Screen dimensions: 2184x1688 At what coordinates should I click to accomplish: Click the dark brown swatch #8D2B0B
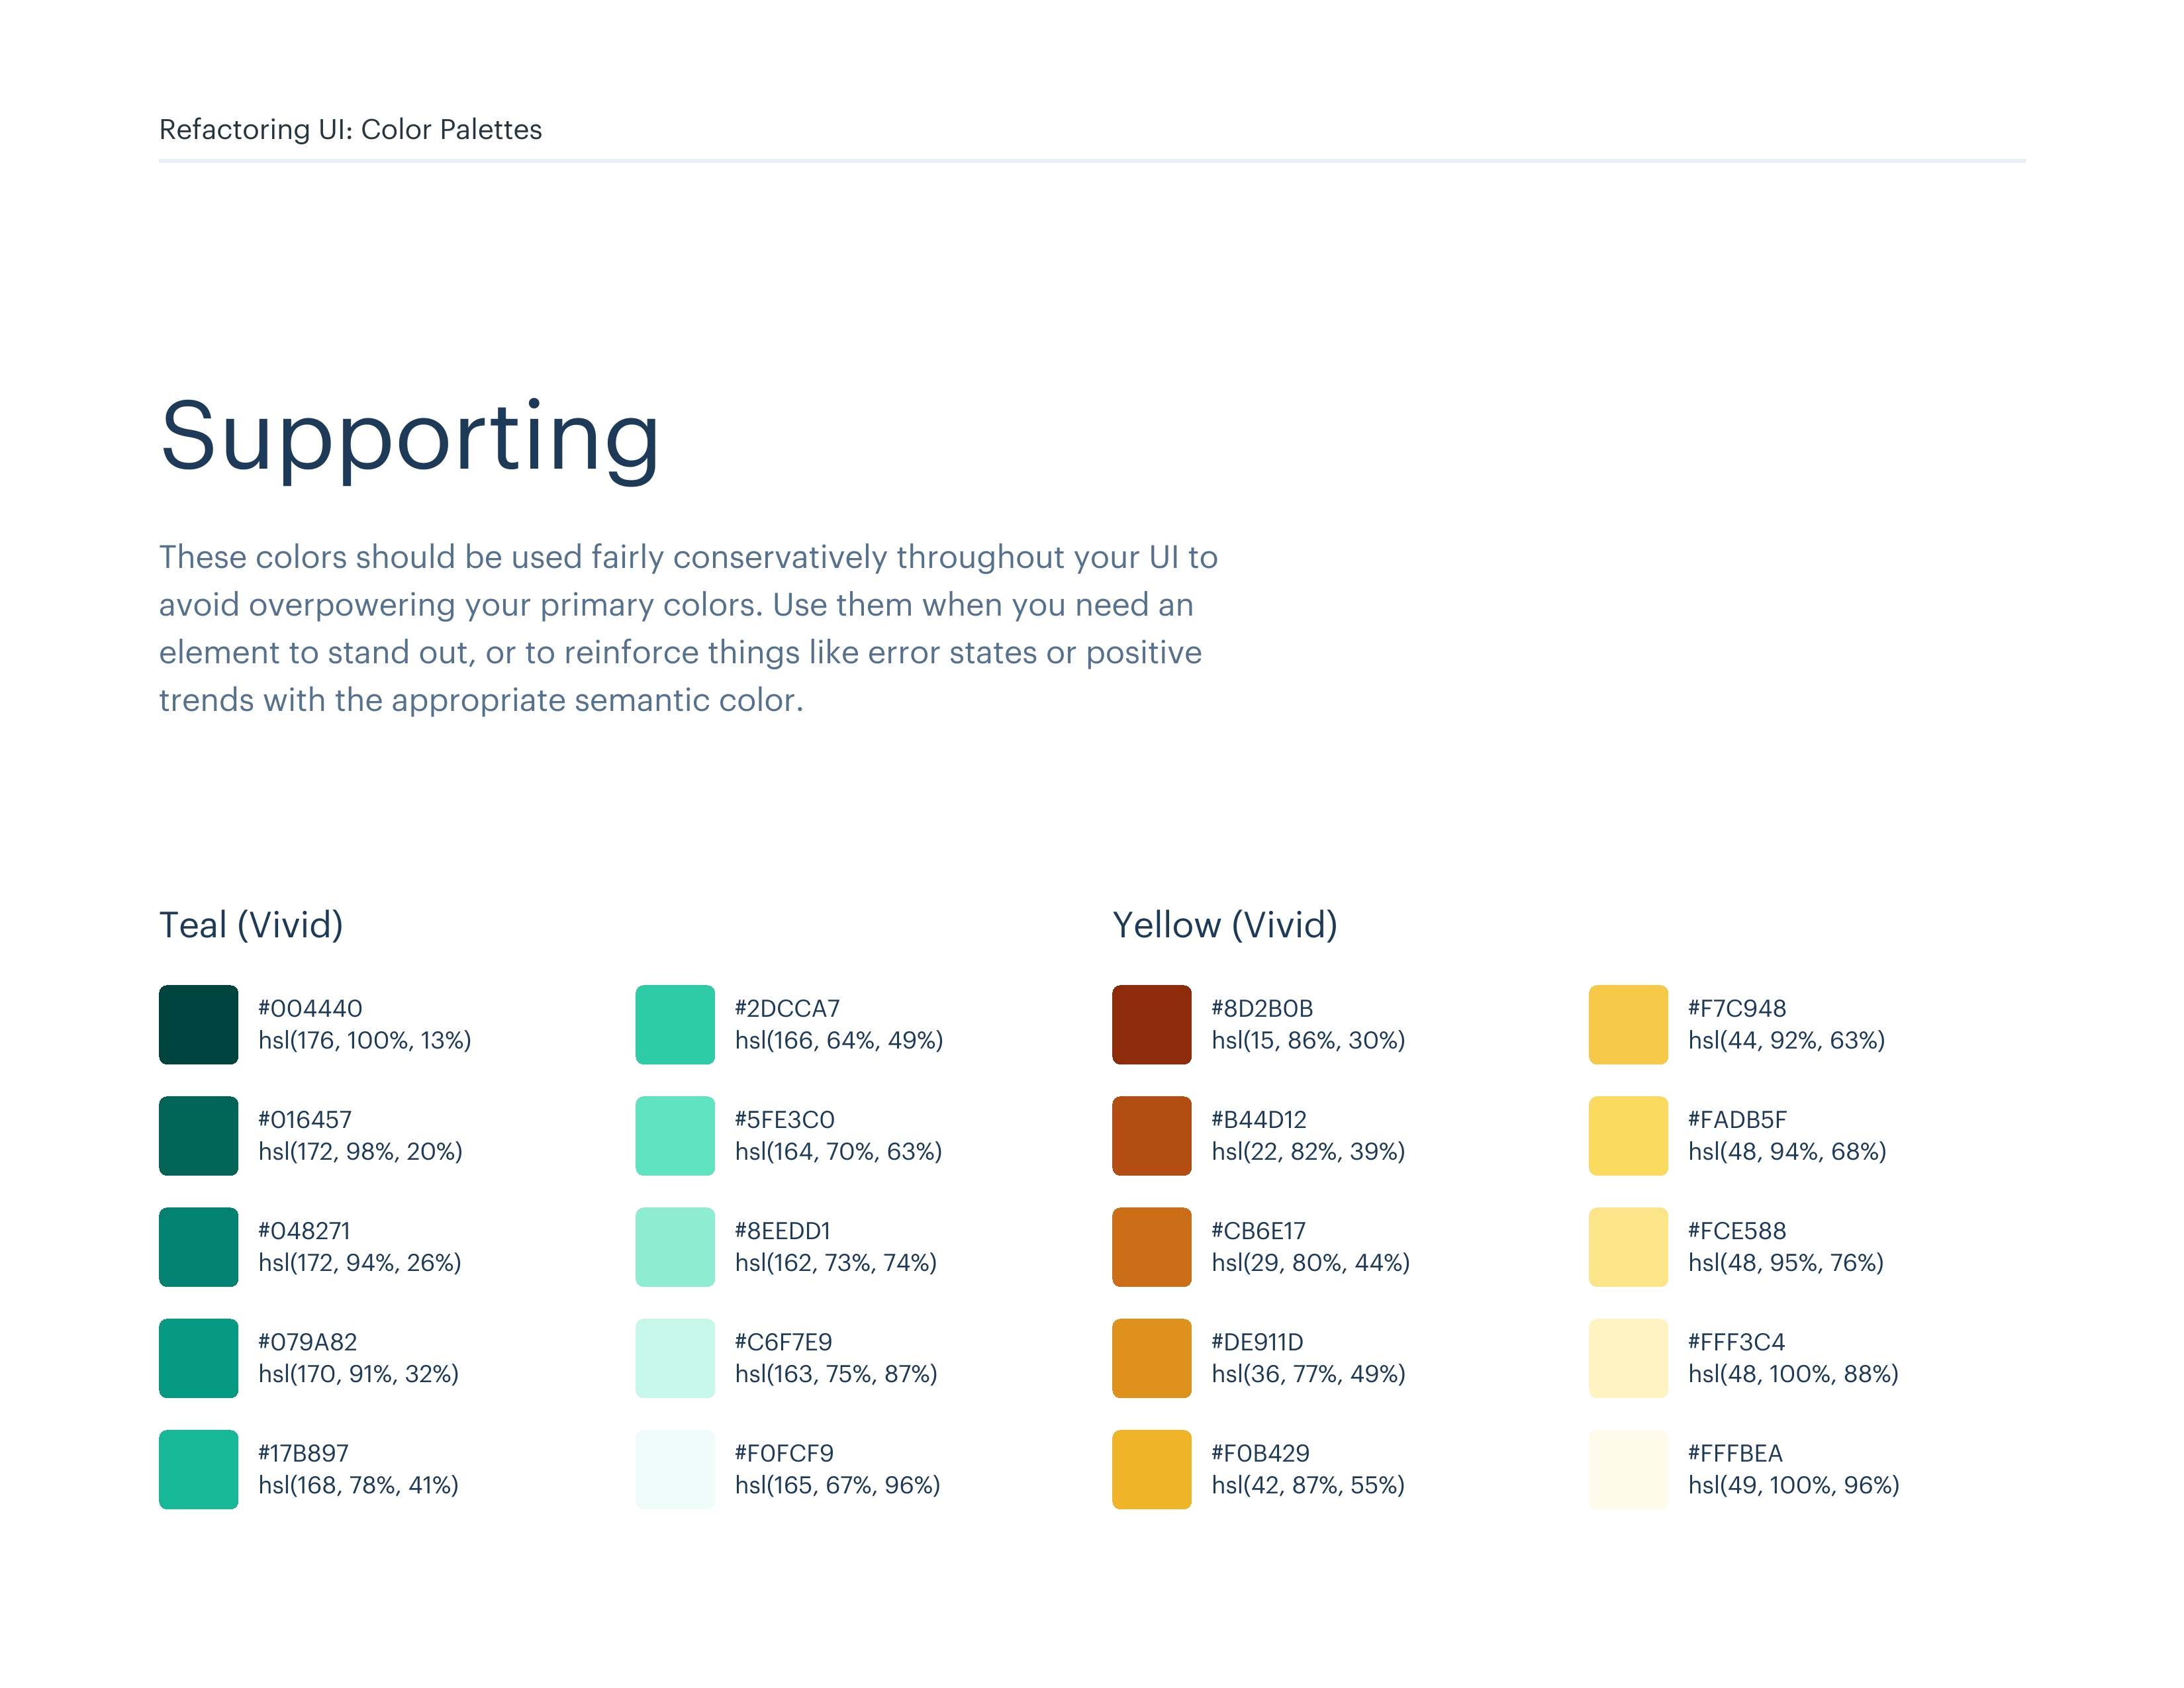click(x=1151, y=1024)
